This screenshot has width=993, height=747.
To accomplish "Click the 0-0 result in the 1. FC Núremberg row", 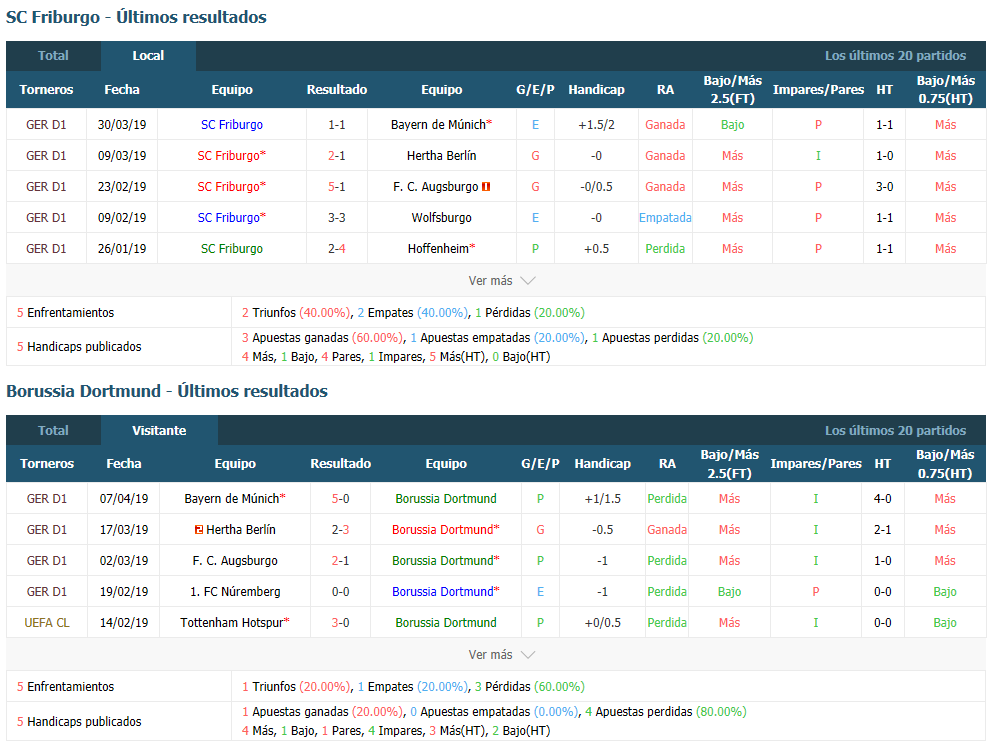I will tap(341, 592).
